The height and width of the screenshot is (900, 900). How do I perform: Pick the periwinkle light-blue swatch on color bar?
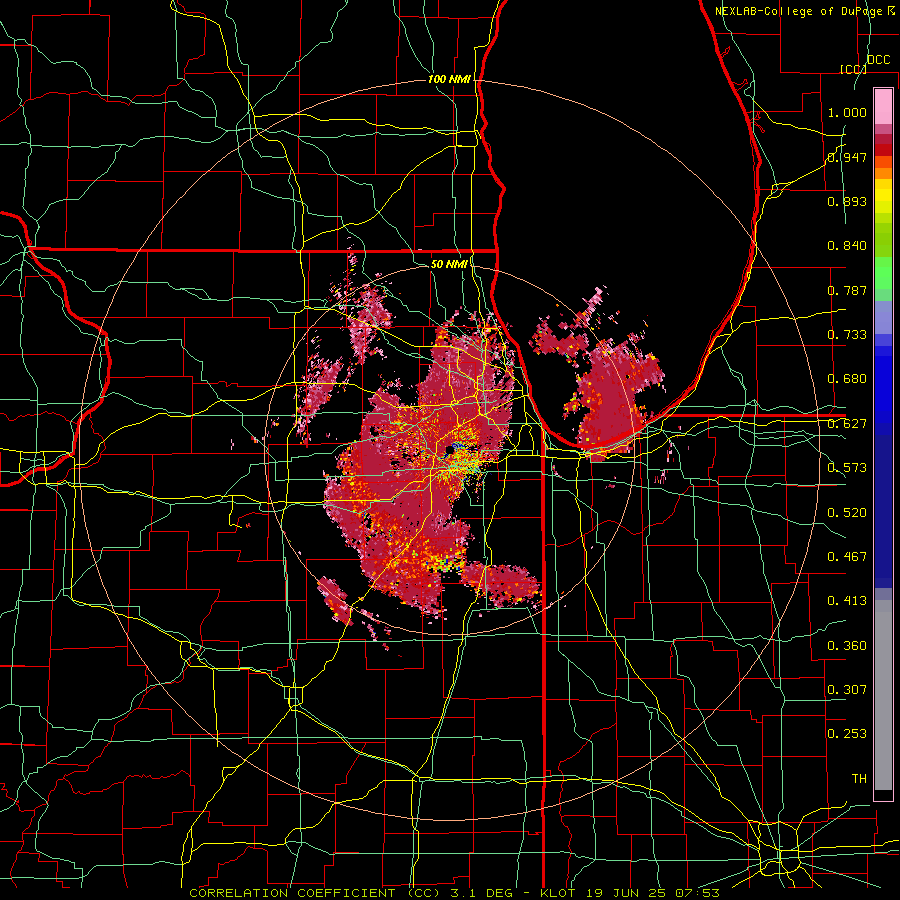pyautogui.click(x=883, y=317)
